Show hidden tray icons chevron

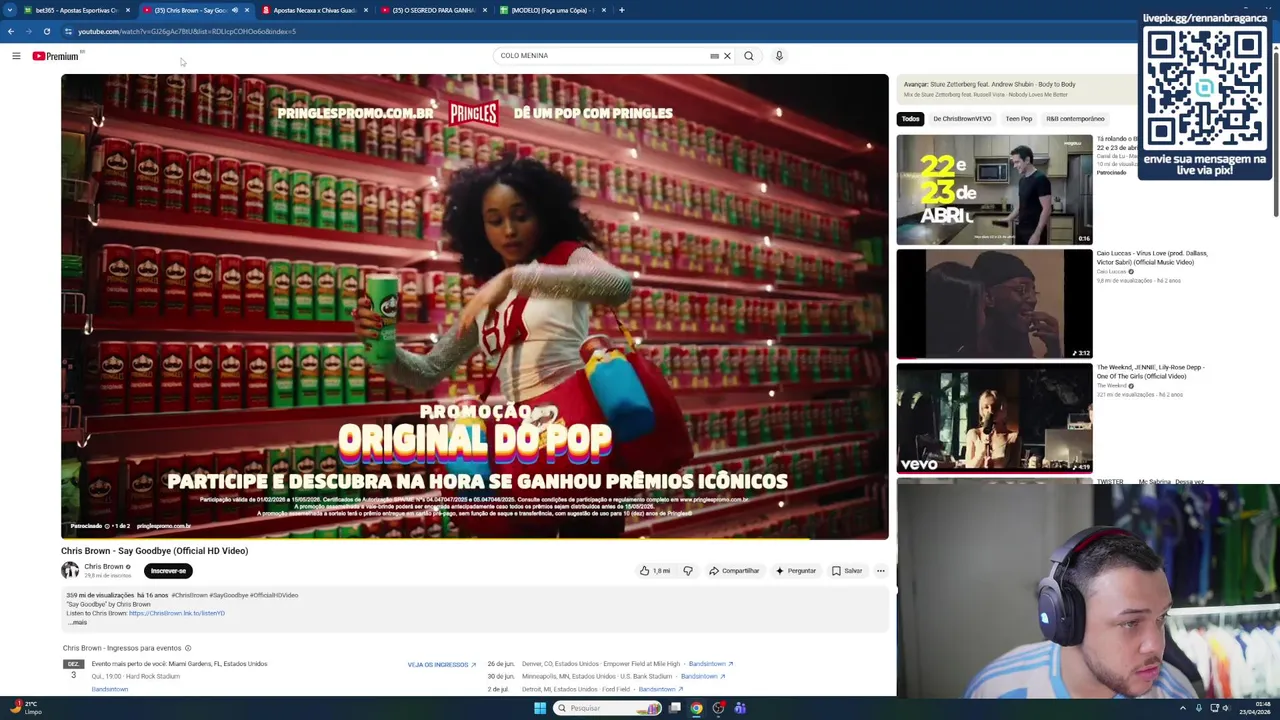[x=1182, y=708]
